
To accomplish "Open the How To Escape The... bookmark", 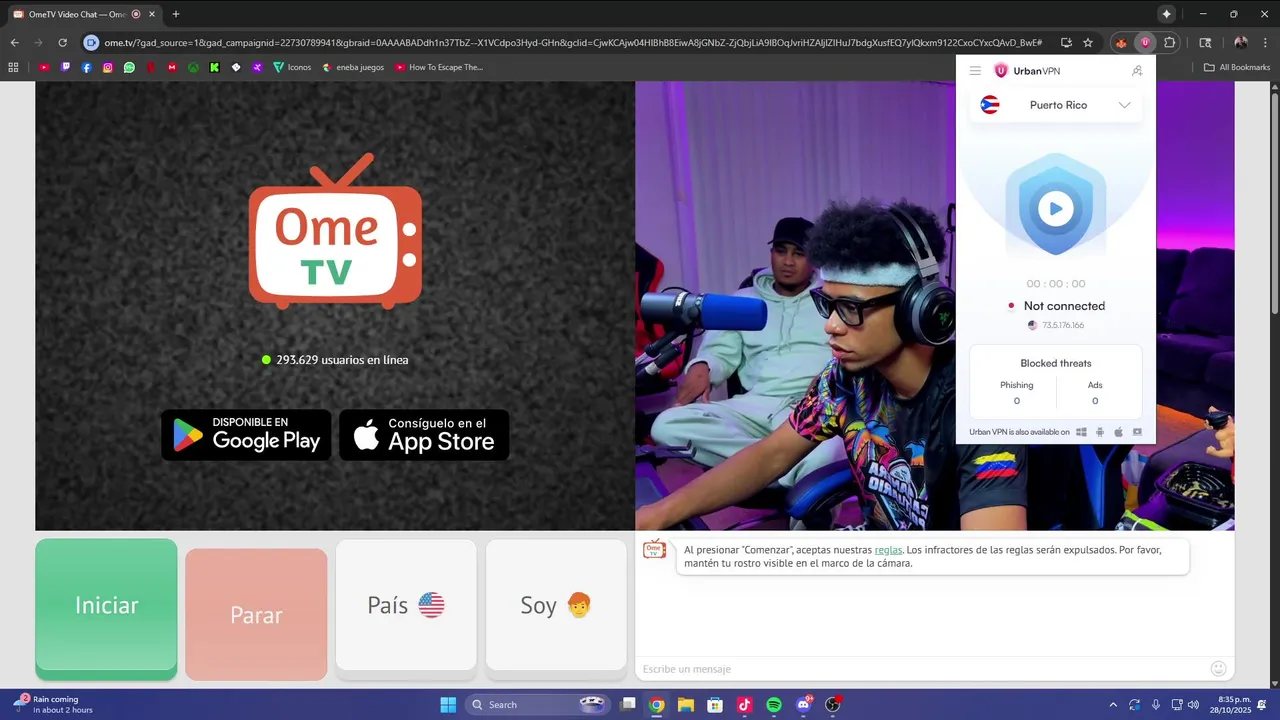I will (x=439, y=67).
